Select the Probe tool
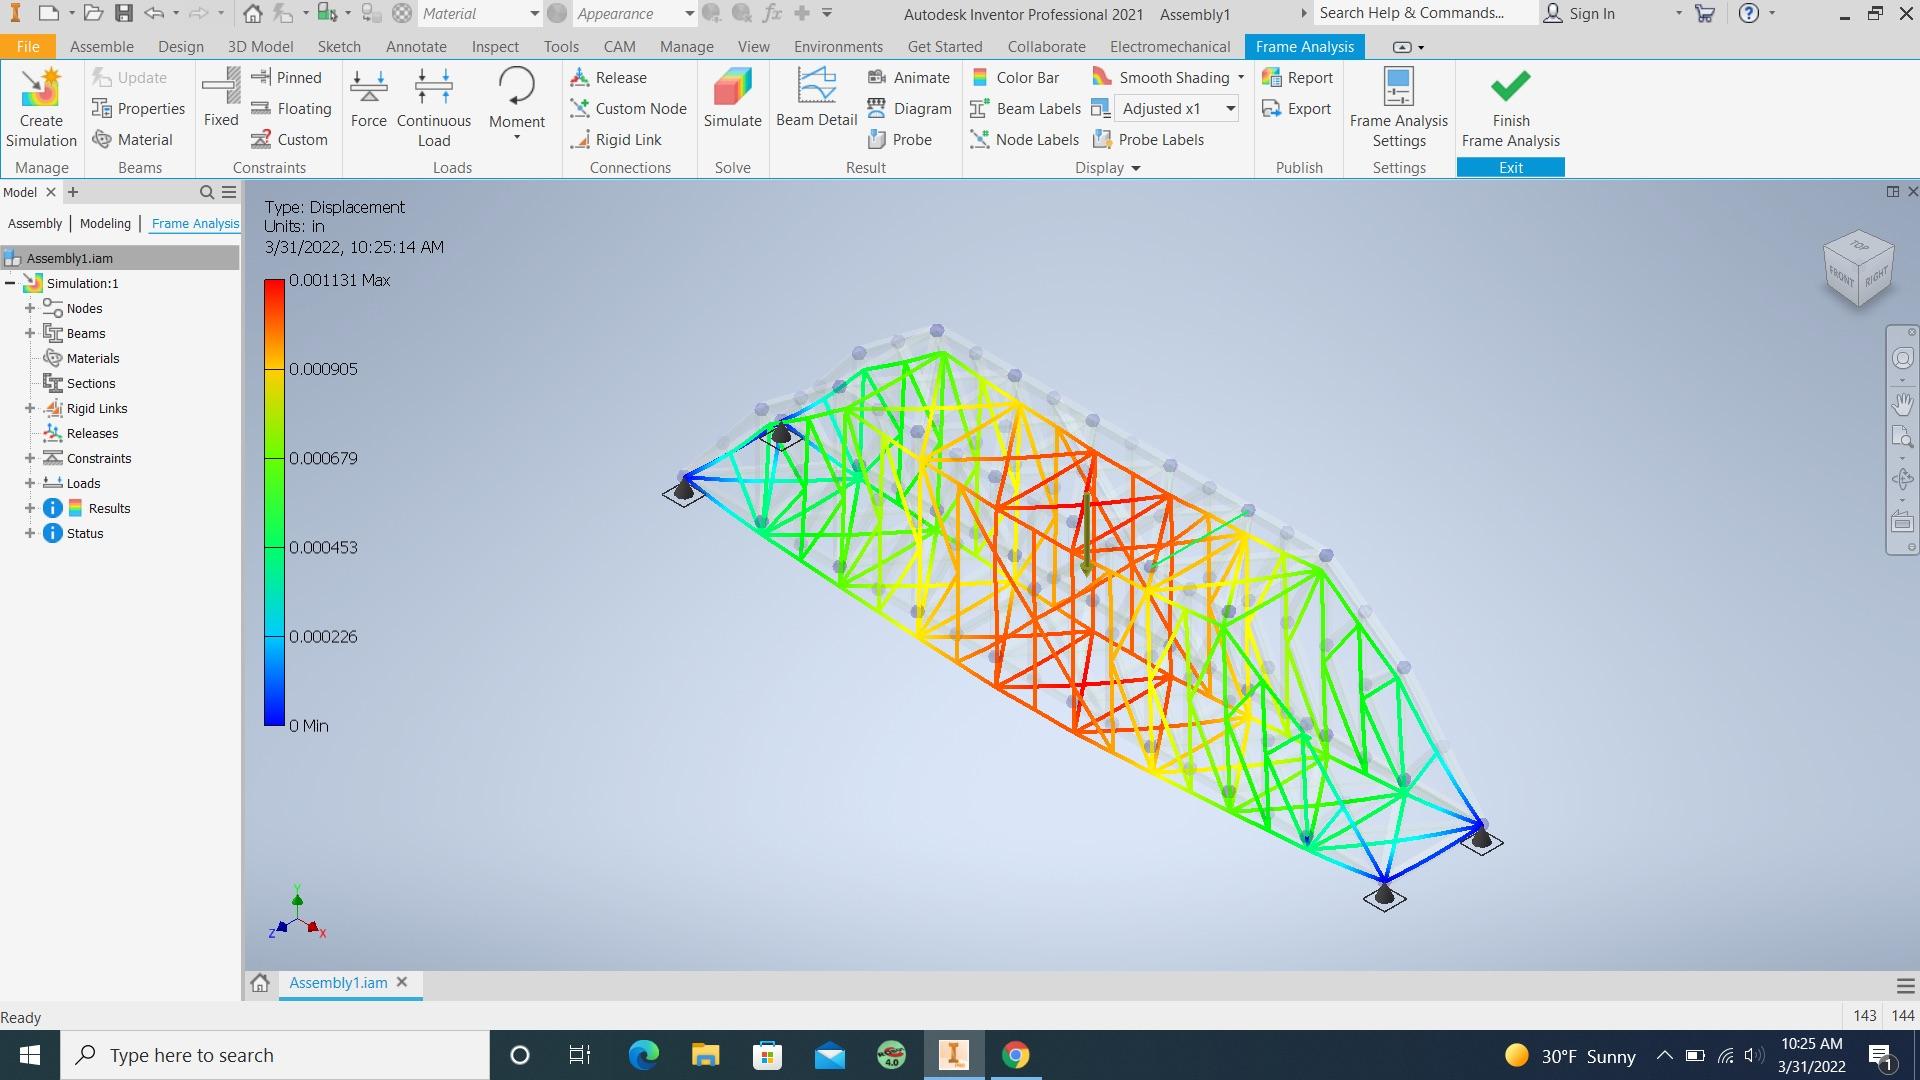This screenshot has height=1080, width=1920. tap(900, 139)
